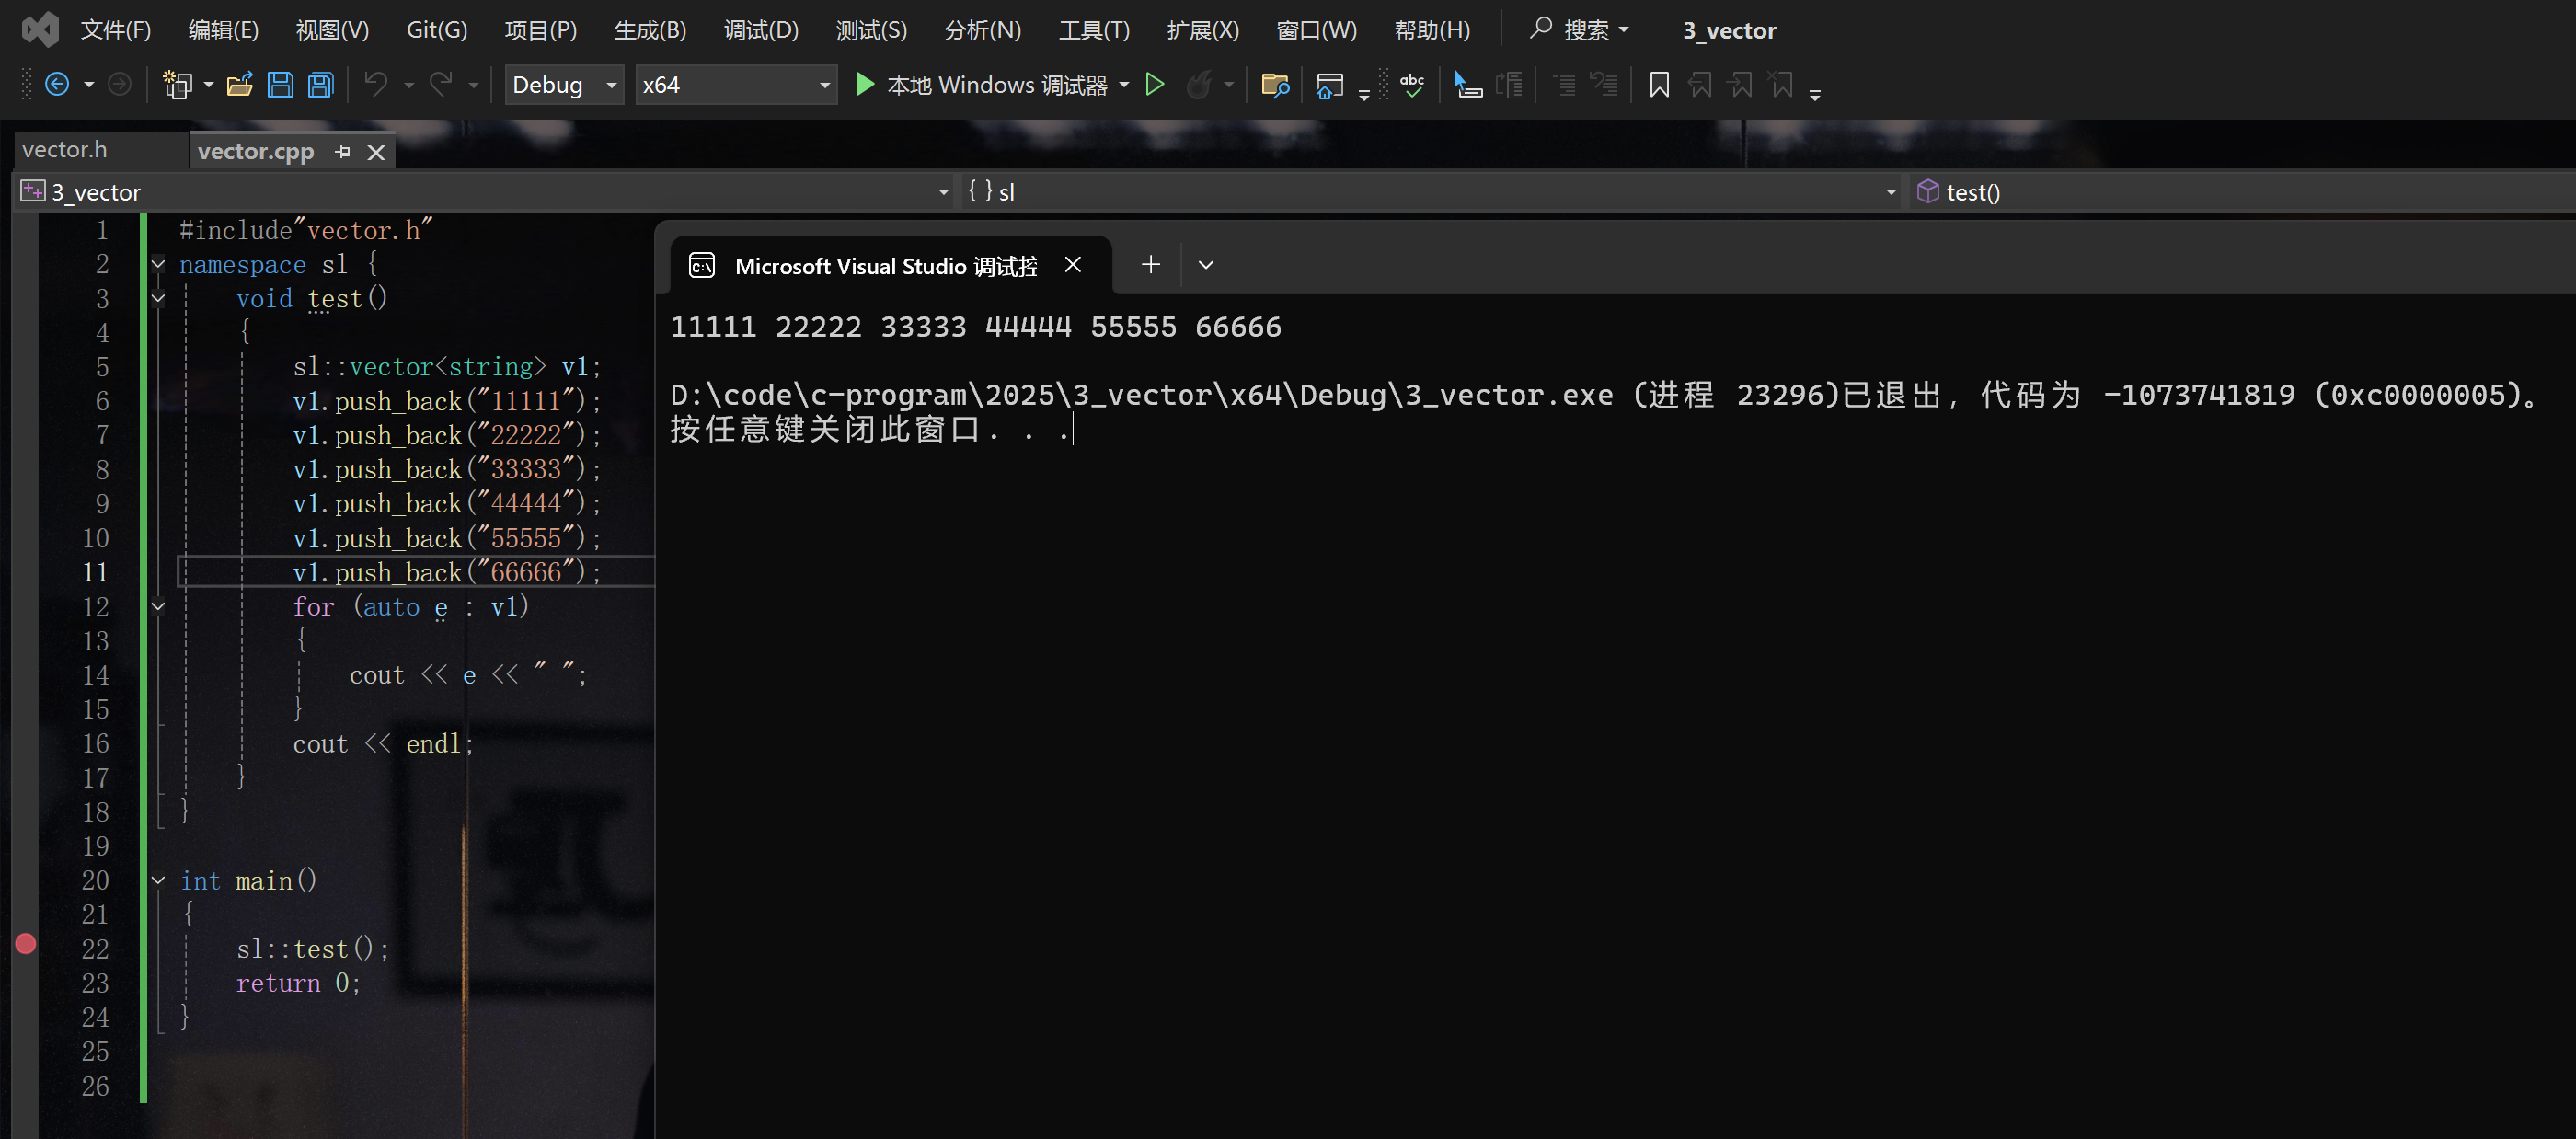Screen dimensions: 2576x1139
Task: Add a new console tab with plus
Action: pyautogui.click(x=1150, y=265)
